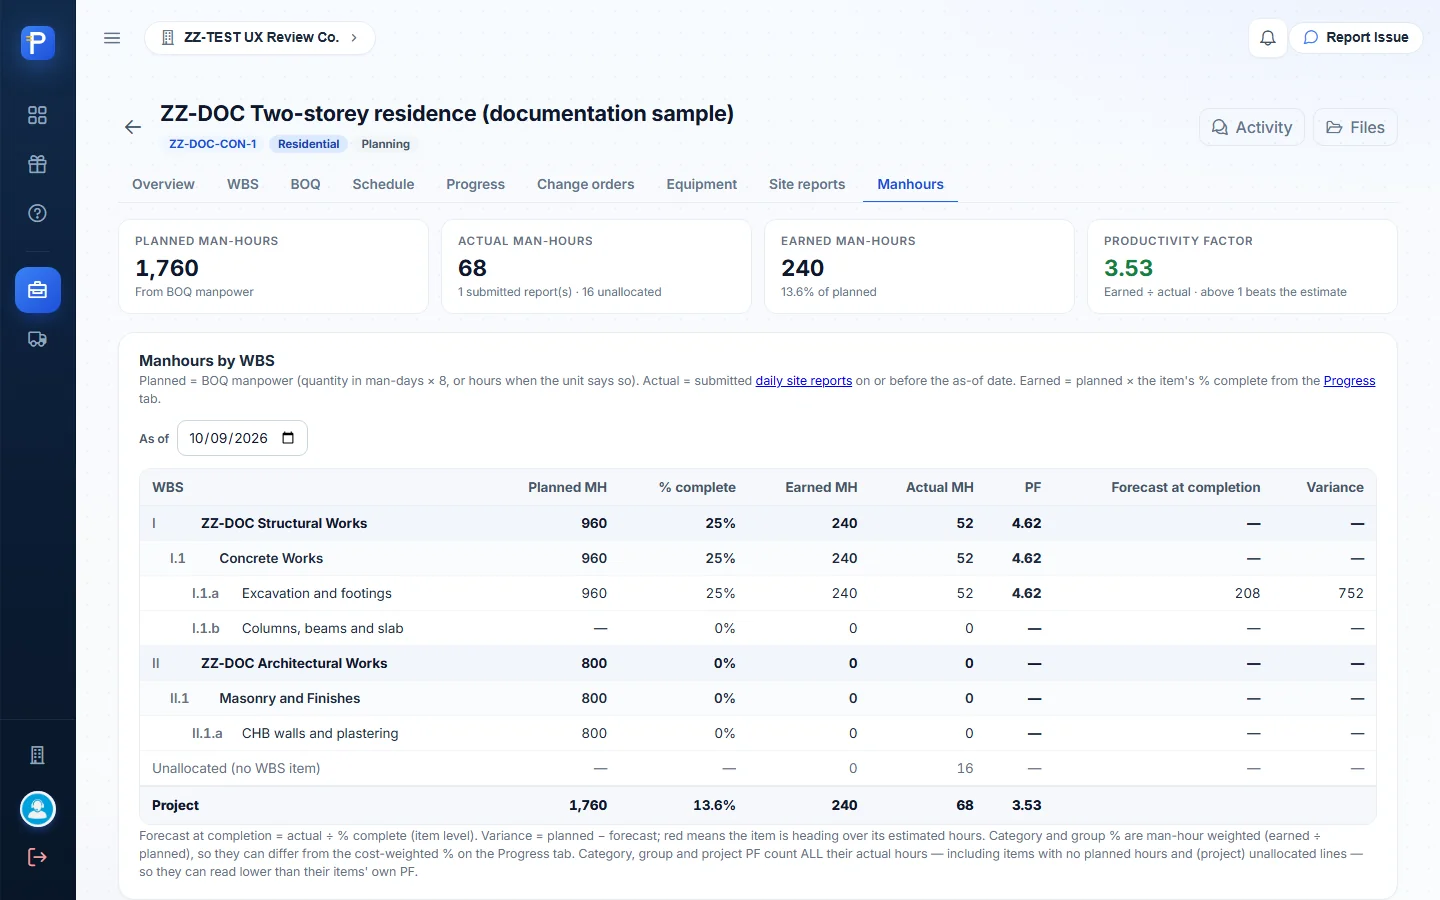Image resolution: width=1440 pixels, height=900 pixels.
Task: Open the calendar picker in As of field
Action: pyautogui.click(x=288, y=438)
